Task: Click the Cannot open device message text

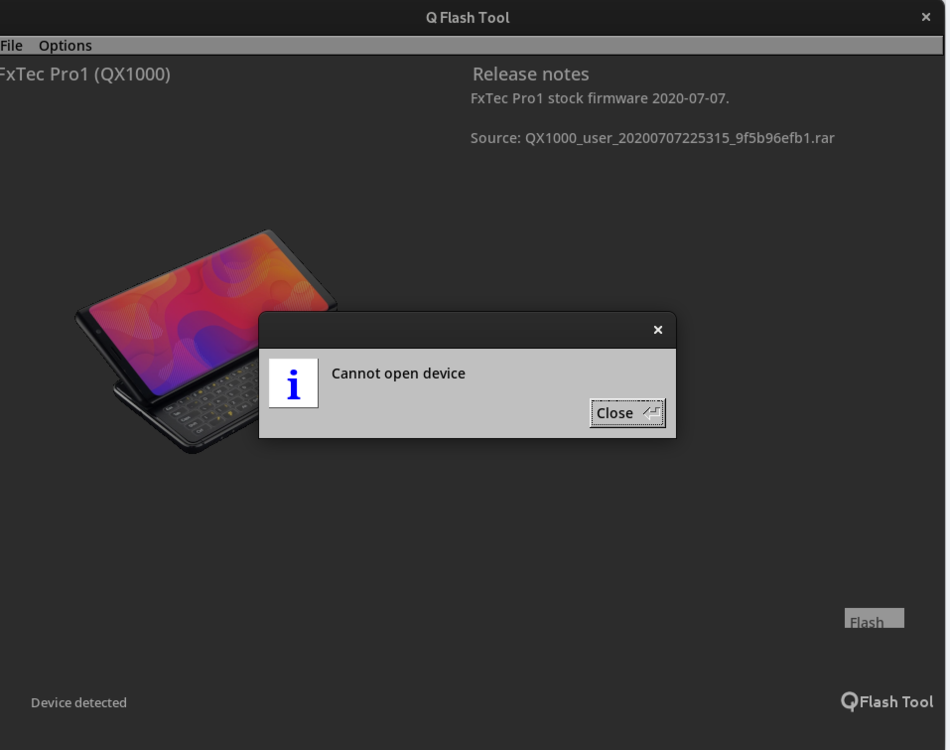Action: [398, 373]
